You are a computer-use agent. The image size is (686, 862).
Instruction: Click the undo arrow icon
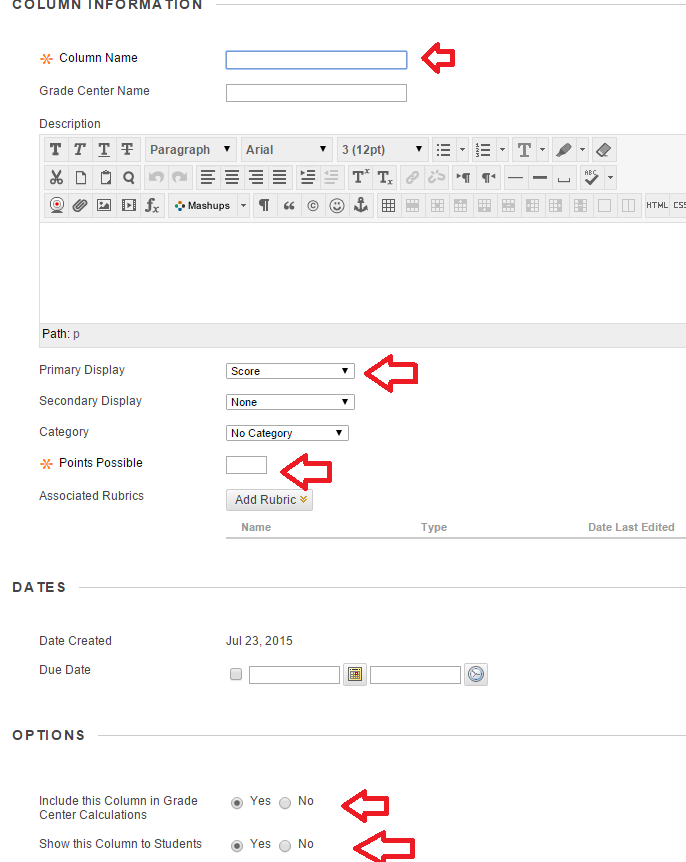point(156,178)
